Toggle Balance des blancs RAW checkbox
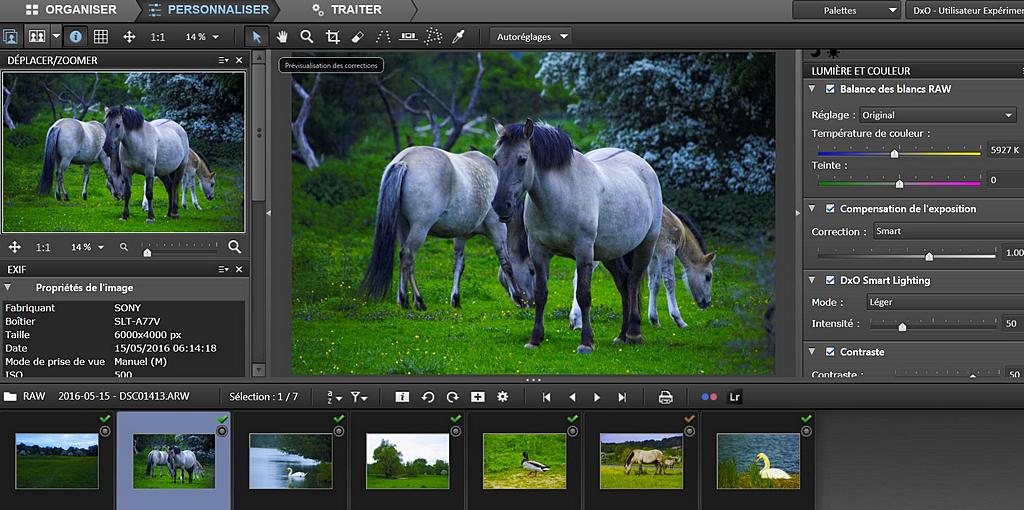The image size is (1024, 510). point(830,89)
